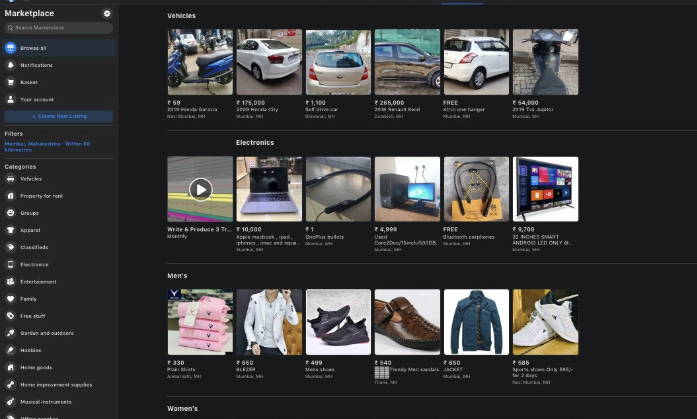697x419 pixels.
Task: Open Marketplace settings gear icon
Action: [x=107, y=13]
